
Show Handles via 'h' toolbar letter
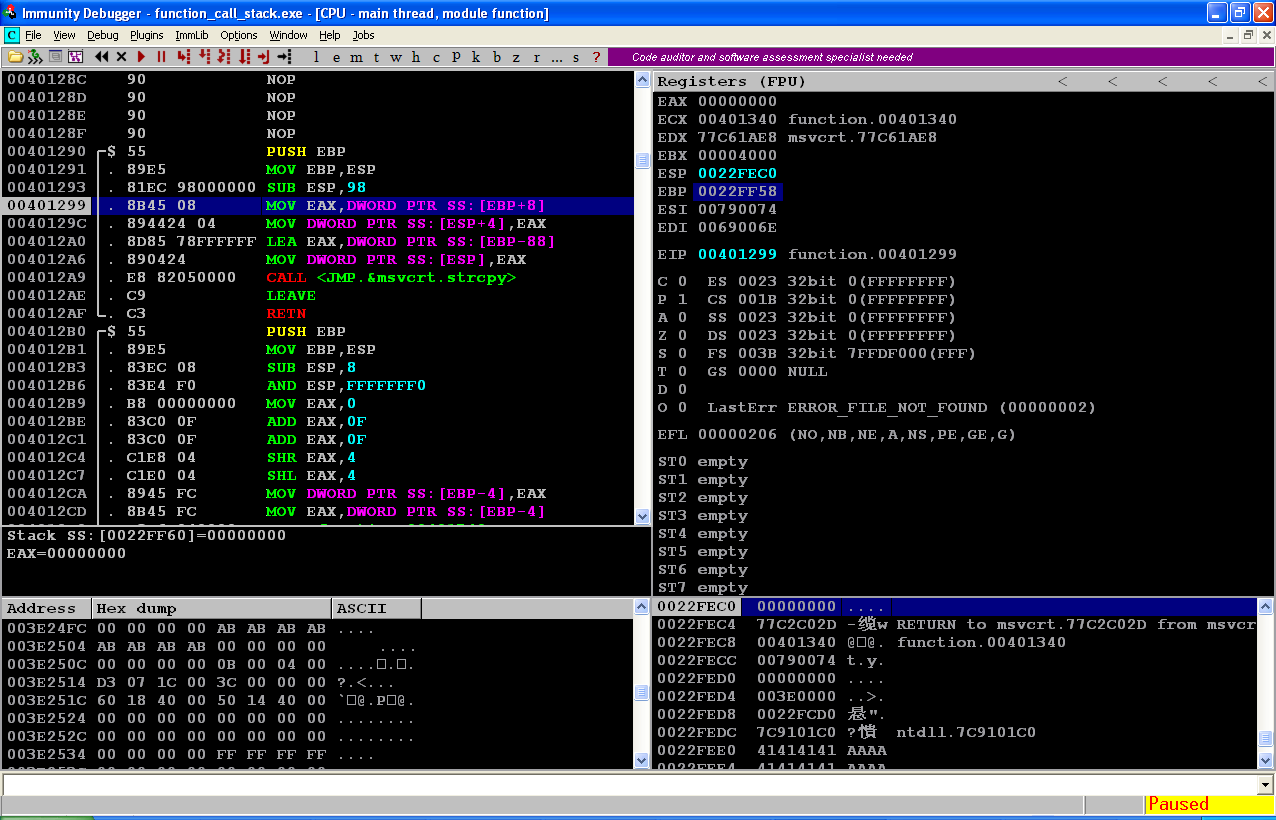pos(415,57)
